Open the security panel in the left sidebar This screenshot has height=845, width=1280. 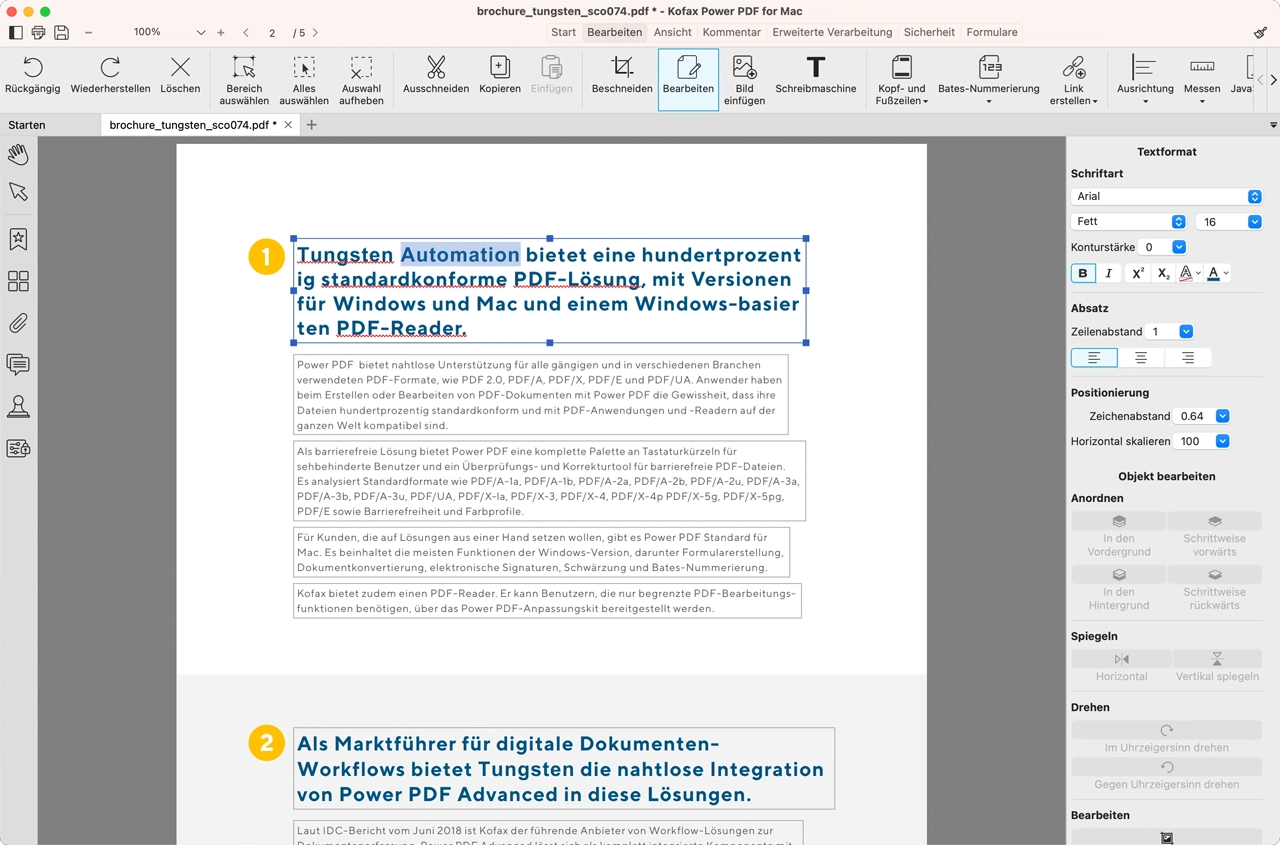18,448
